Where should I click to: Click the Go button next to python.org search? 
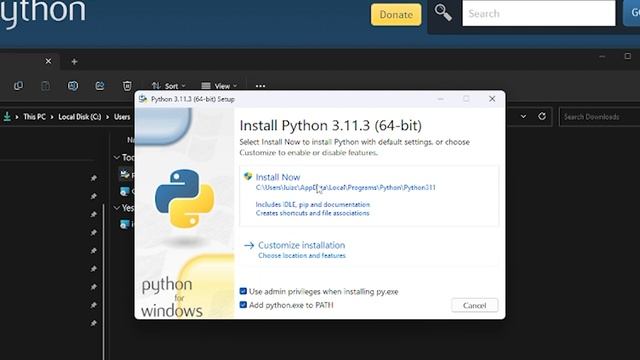(x=633, y=13)
